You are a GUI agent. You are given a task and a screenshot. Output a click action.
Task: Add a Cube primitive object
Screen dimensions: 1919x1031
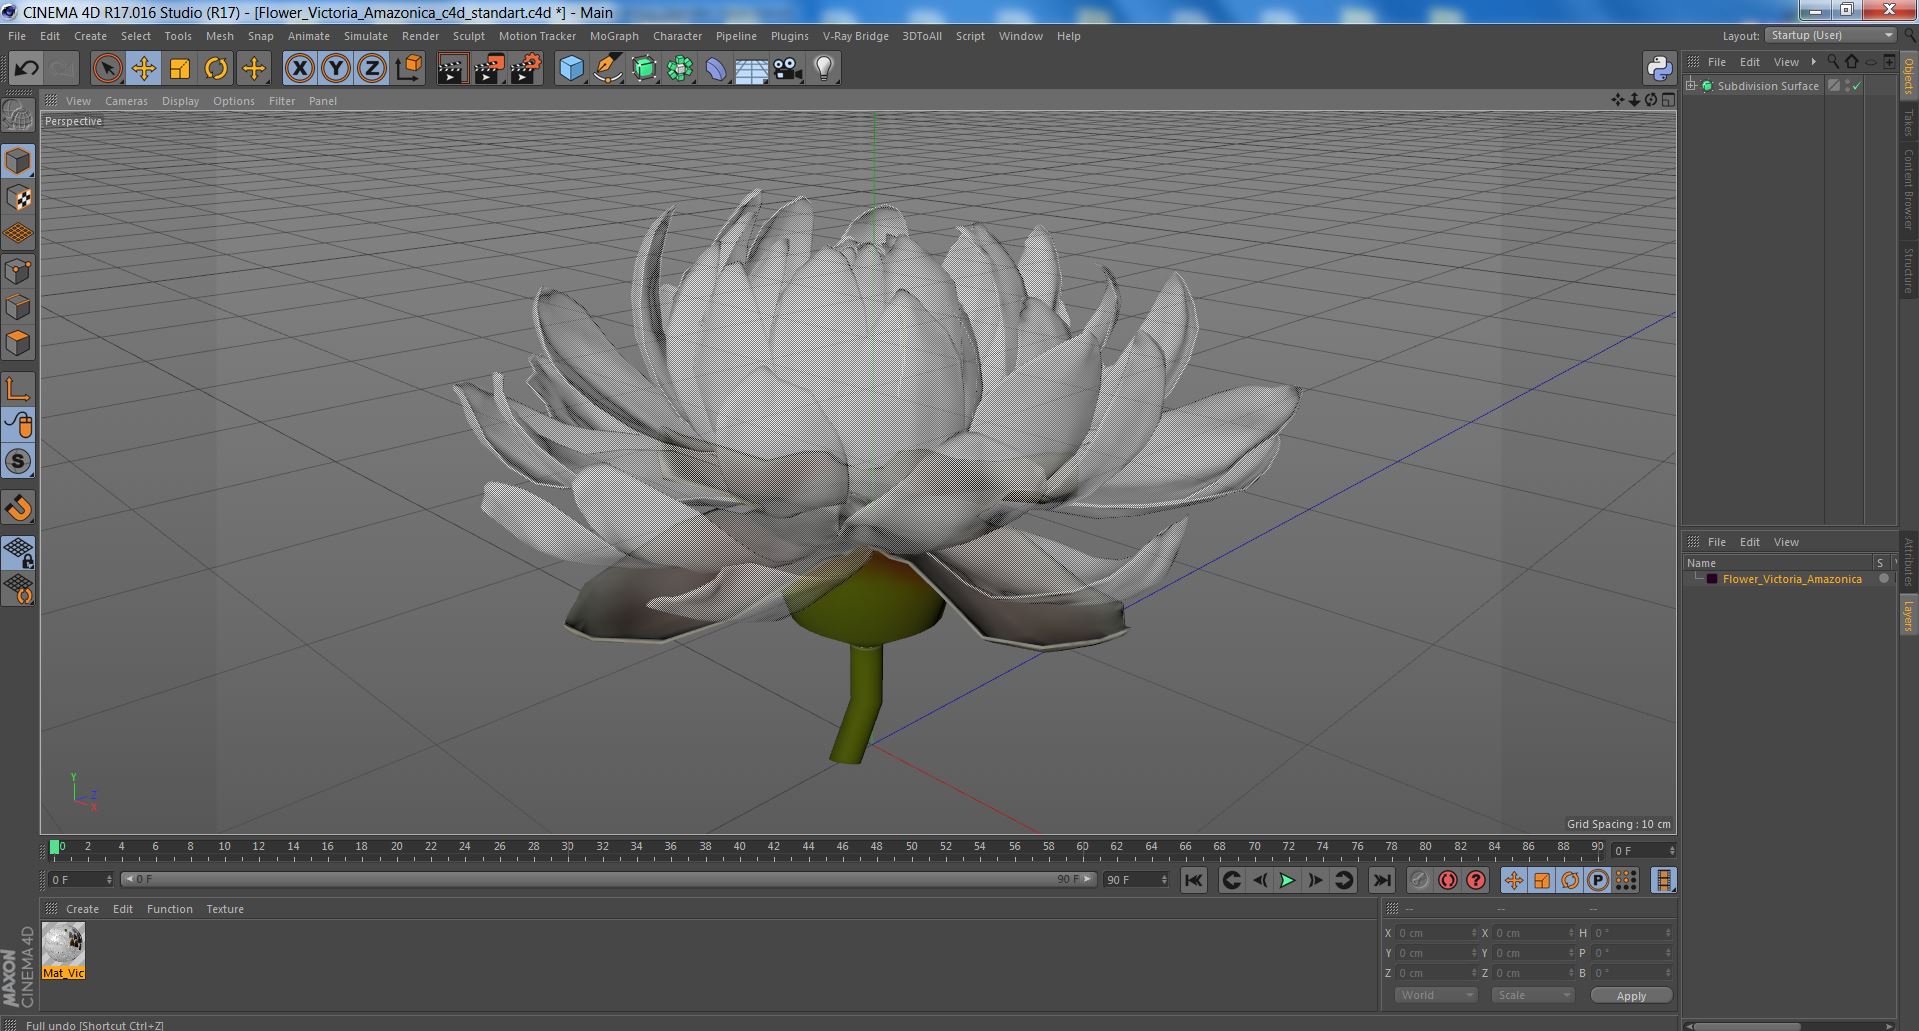(571, 68)
